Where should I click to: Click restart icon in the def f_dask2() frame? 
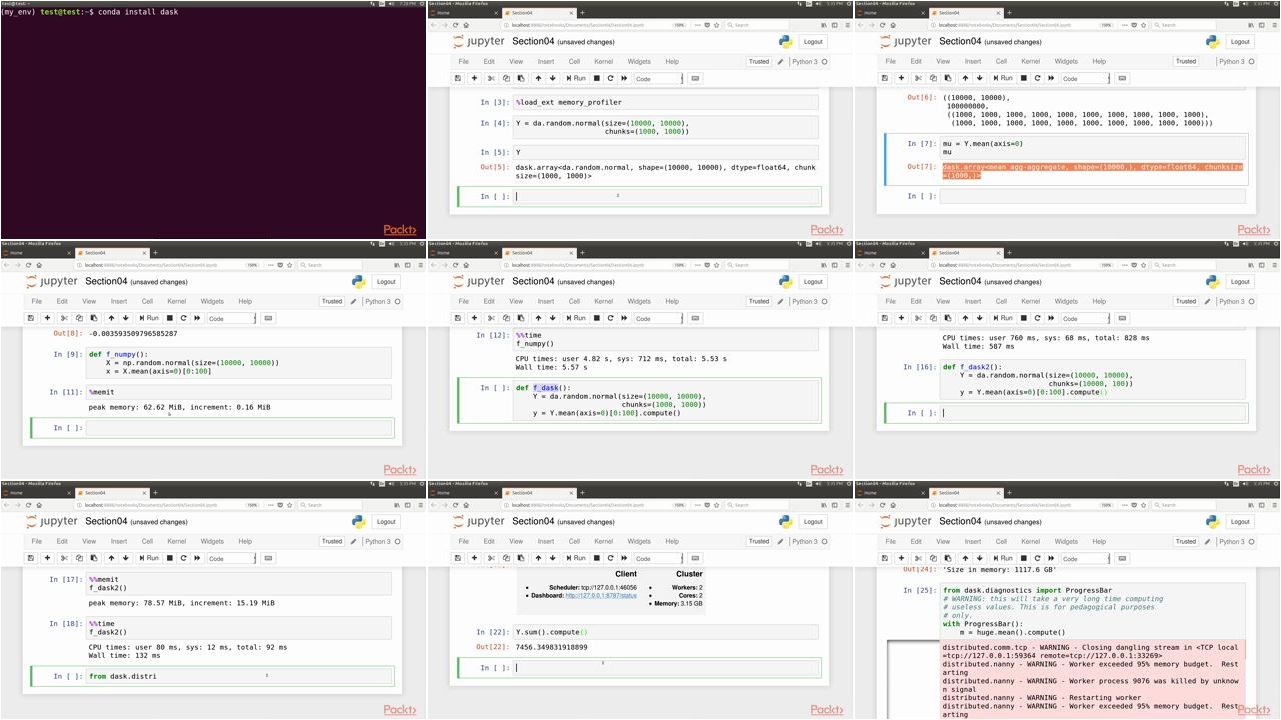1037,318
